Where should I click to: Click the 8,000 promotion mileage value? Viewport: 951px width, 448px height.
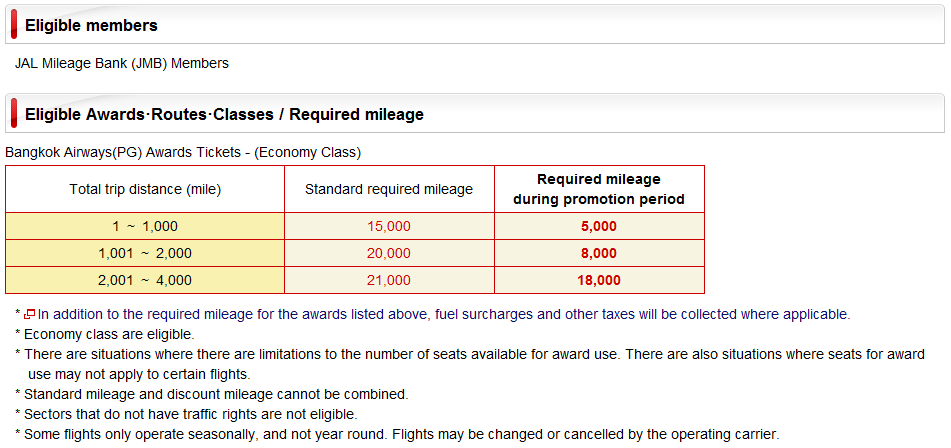coord(599,253)
